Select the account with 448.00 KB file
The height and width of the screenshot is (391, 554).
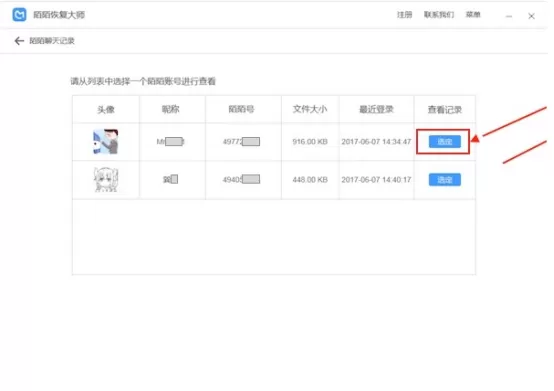point(444,180)
